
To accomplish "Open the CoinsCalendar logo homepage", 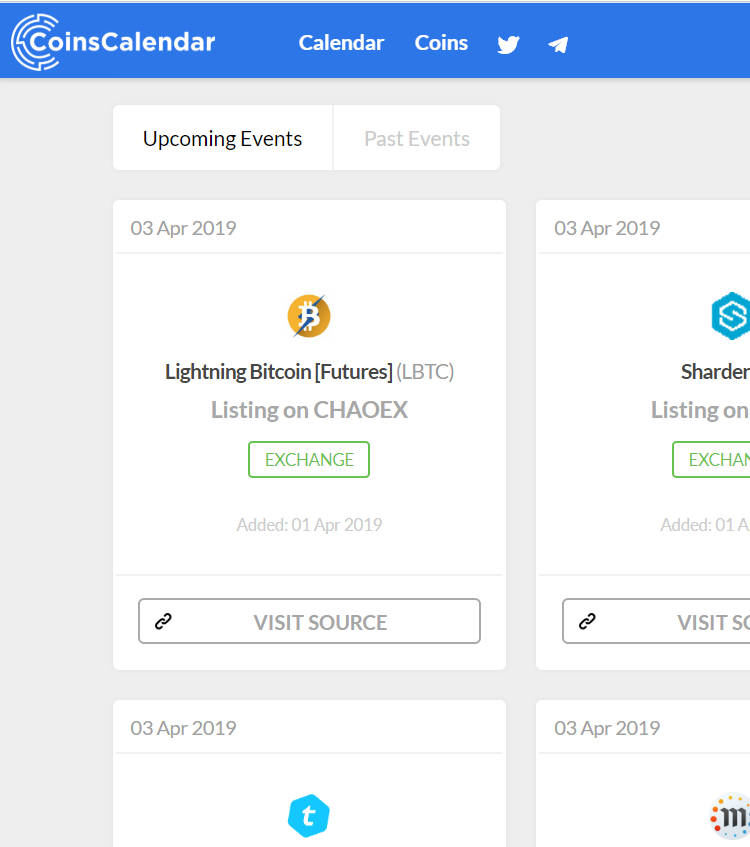I will pyautogui.click(x=113, y=42).
